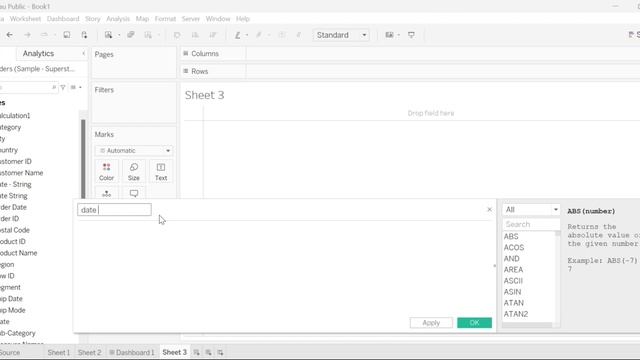
Task: Open the data pane view options dropdown
Action: tap(76, 87)
